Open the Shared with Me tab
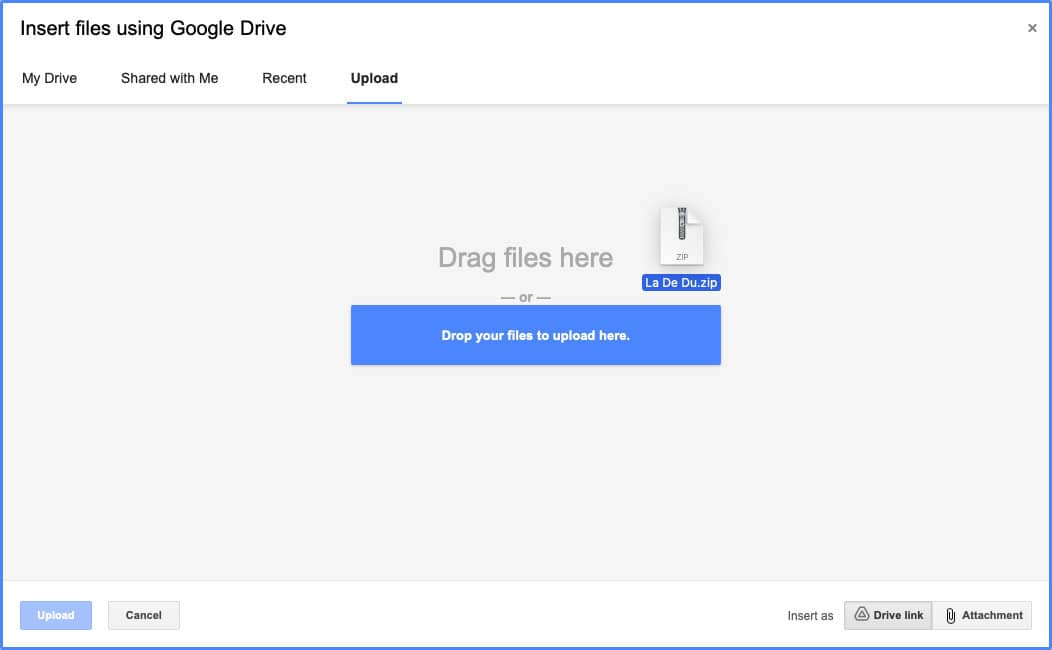The width and height of the screenshot is (1052, 650). [x=168, y=78]
